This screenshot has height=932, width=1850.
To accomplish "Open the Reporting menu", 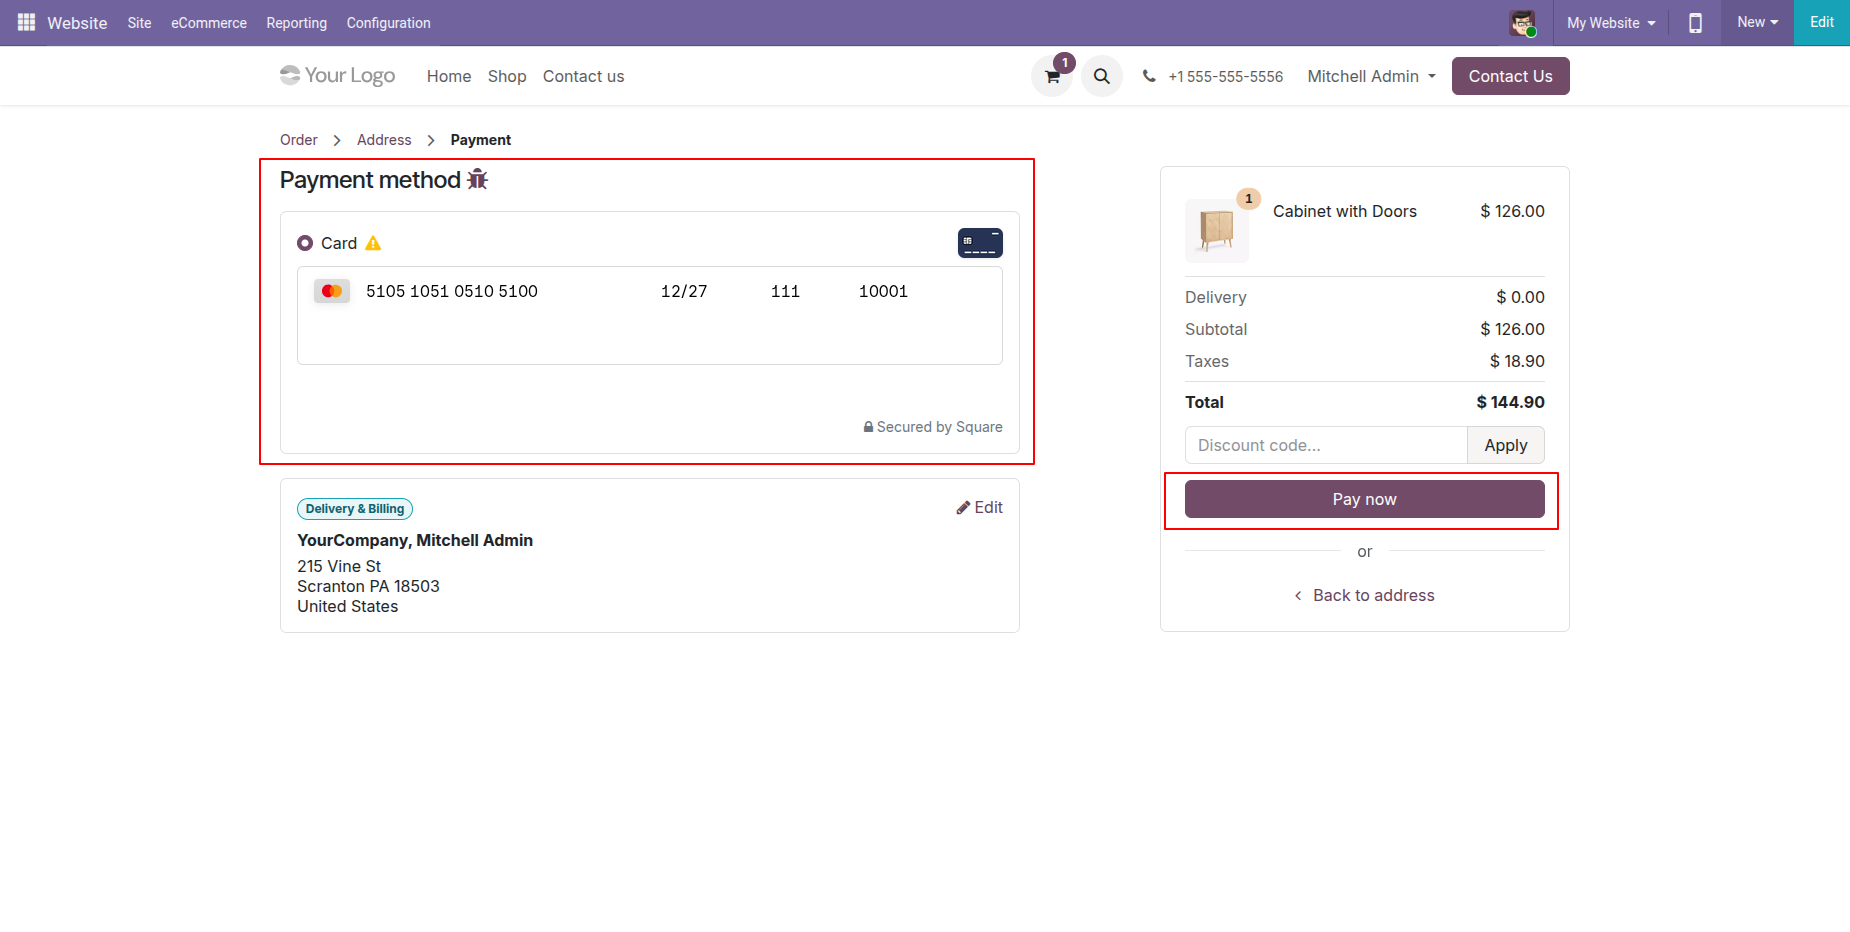I will pos(296,23).
